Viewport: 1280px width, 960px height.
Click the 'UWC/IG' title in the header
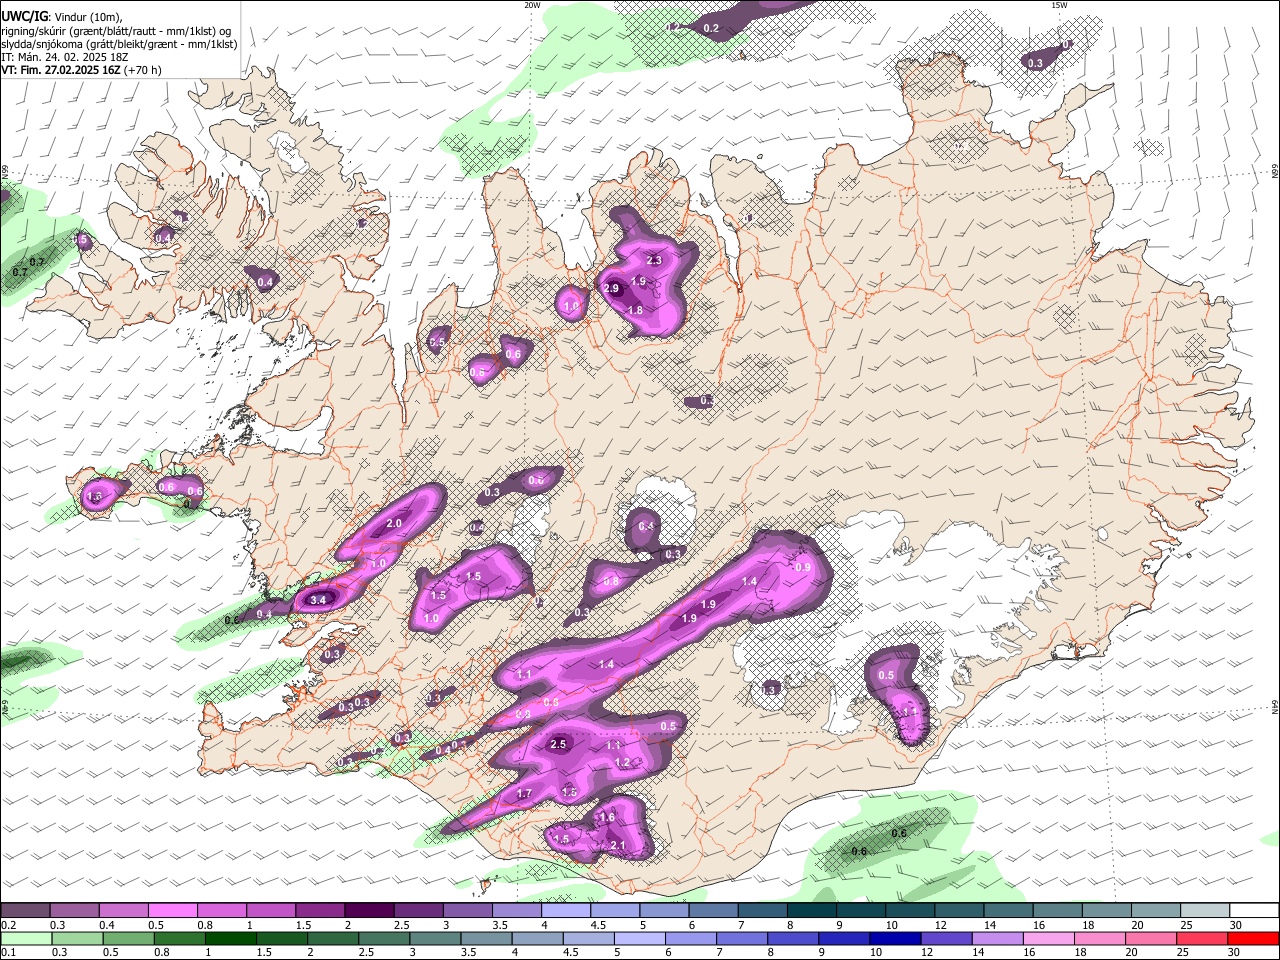tap(24, 17)
